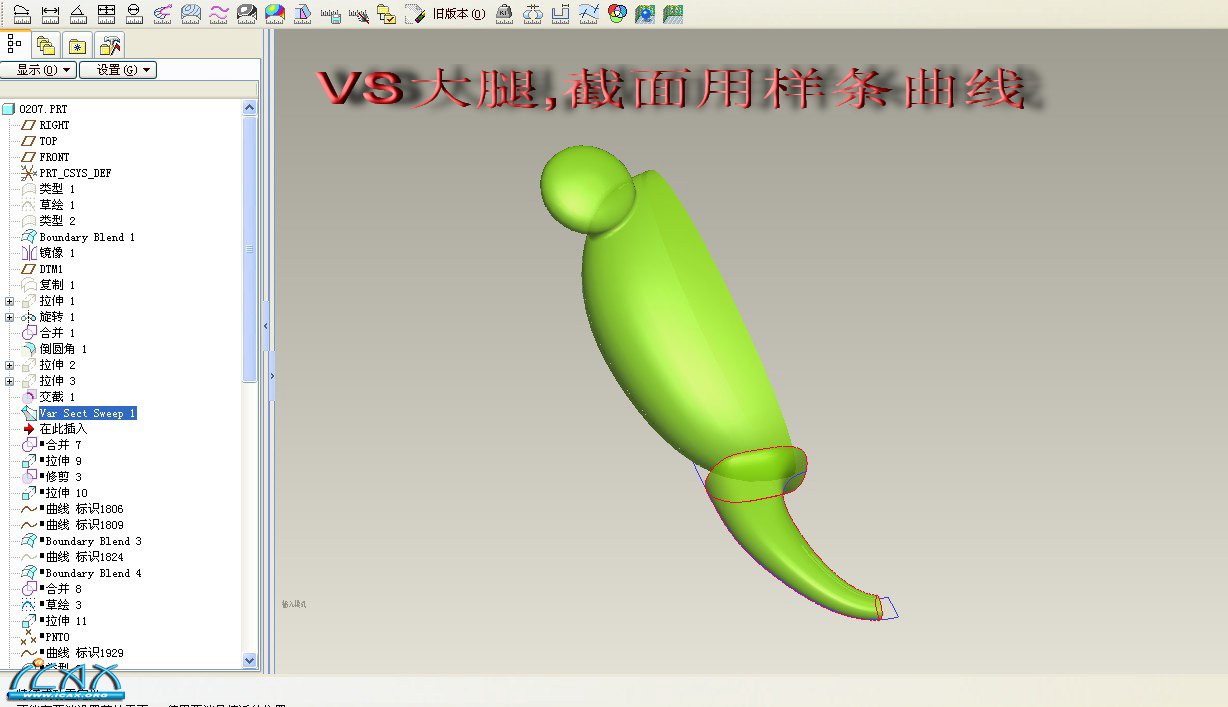Select the length measurement tool icon

point(50,14)
